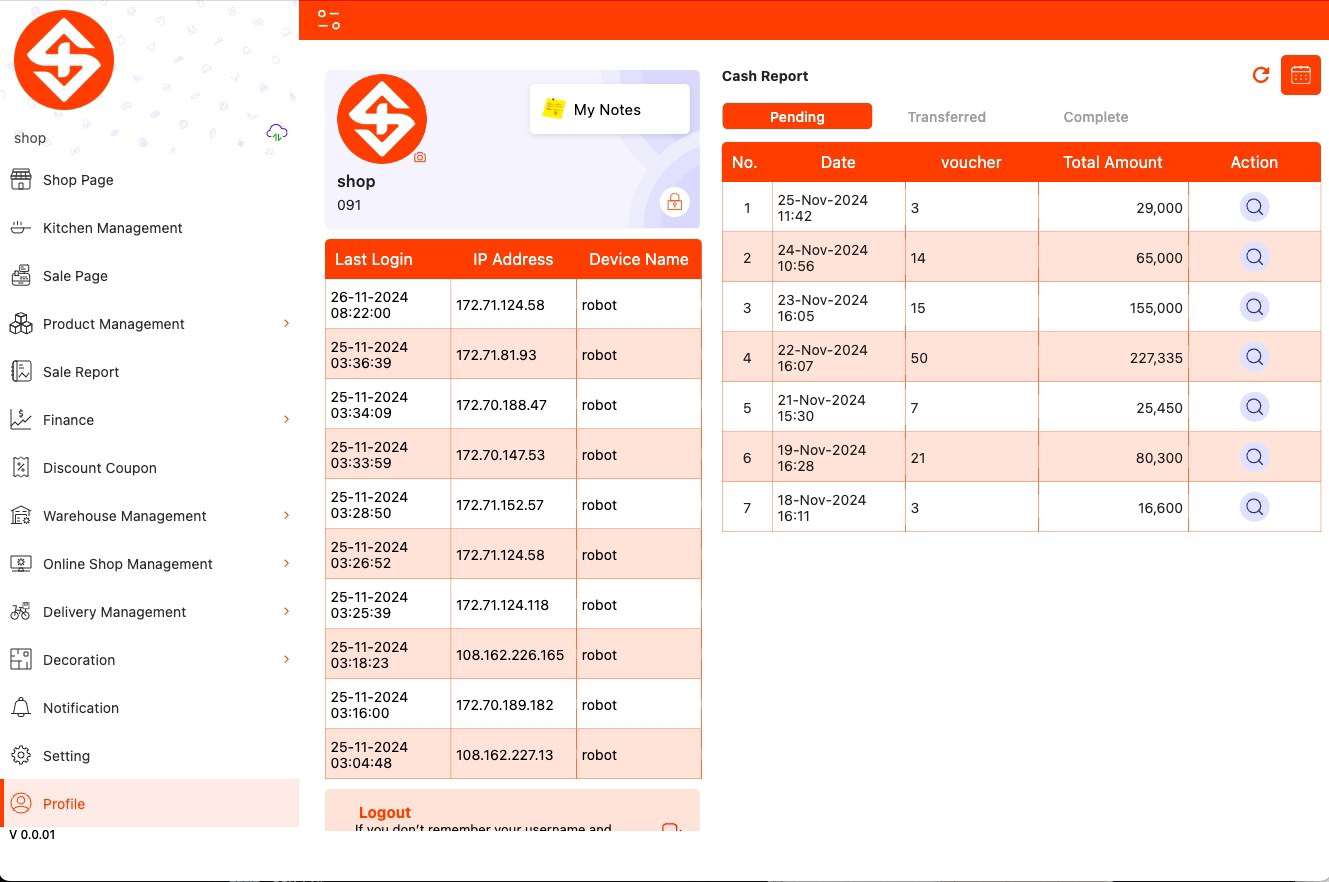Click the Profile person icon
This screenshot has width=1329, height=882.
point(21,804)
